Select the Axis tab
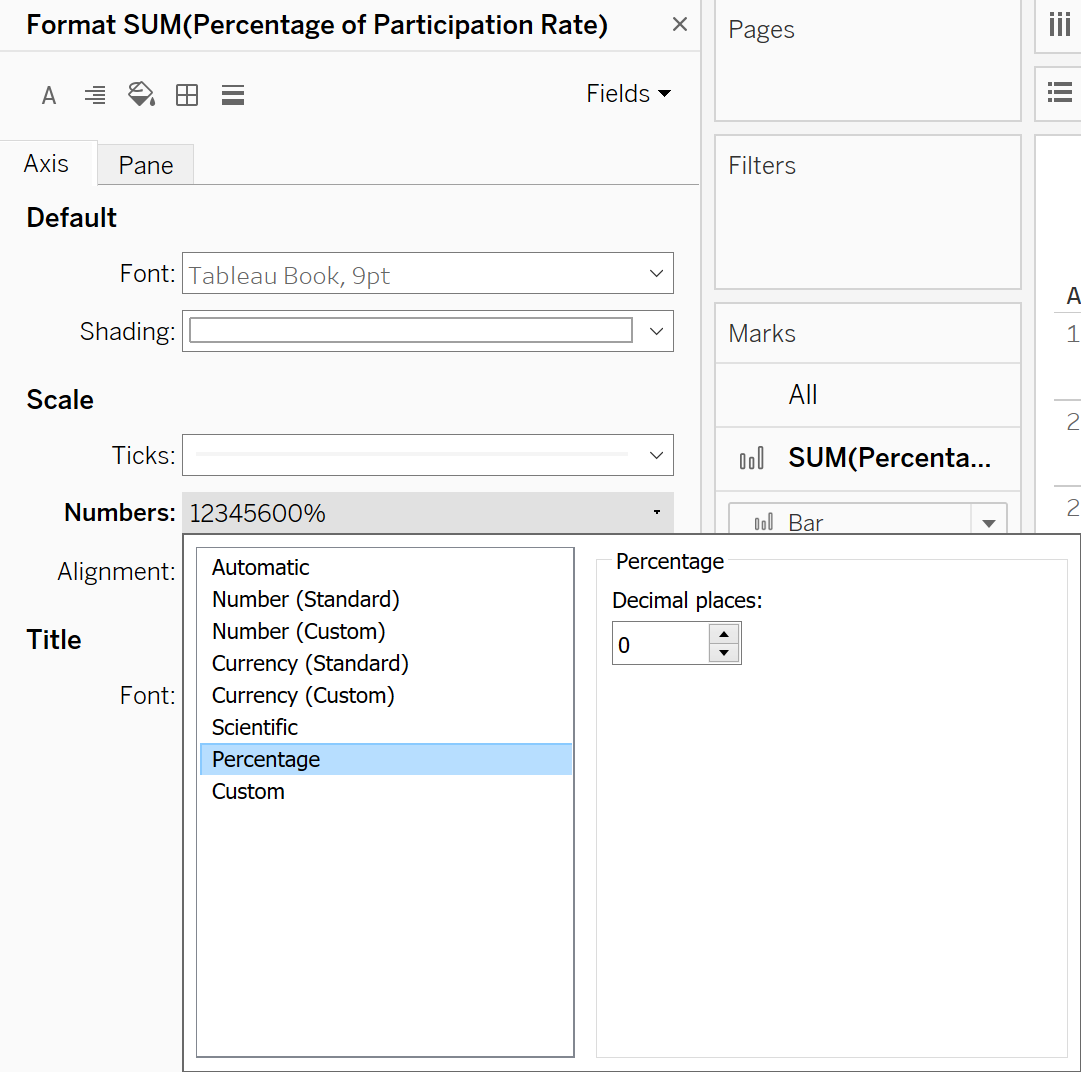The height and width of the screenshot is (1072, 1081). click(x=47, y=164)
